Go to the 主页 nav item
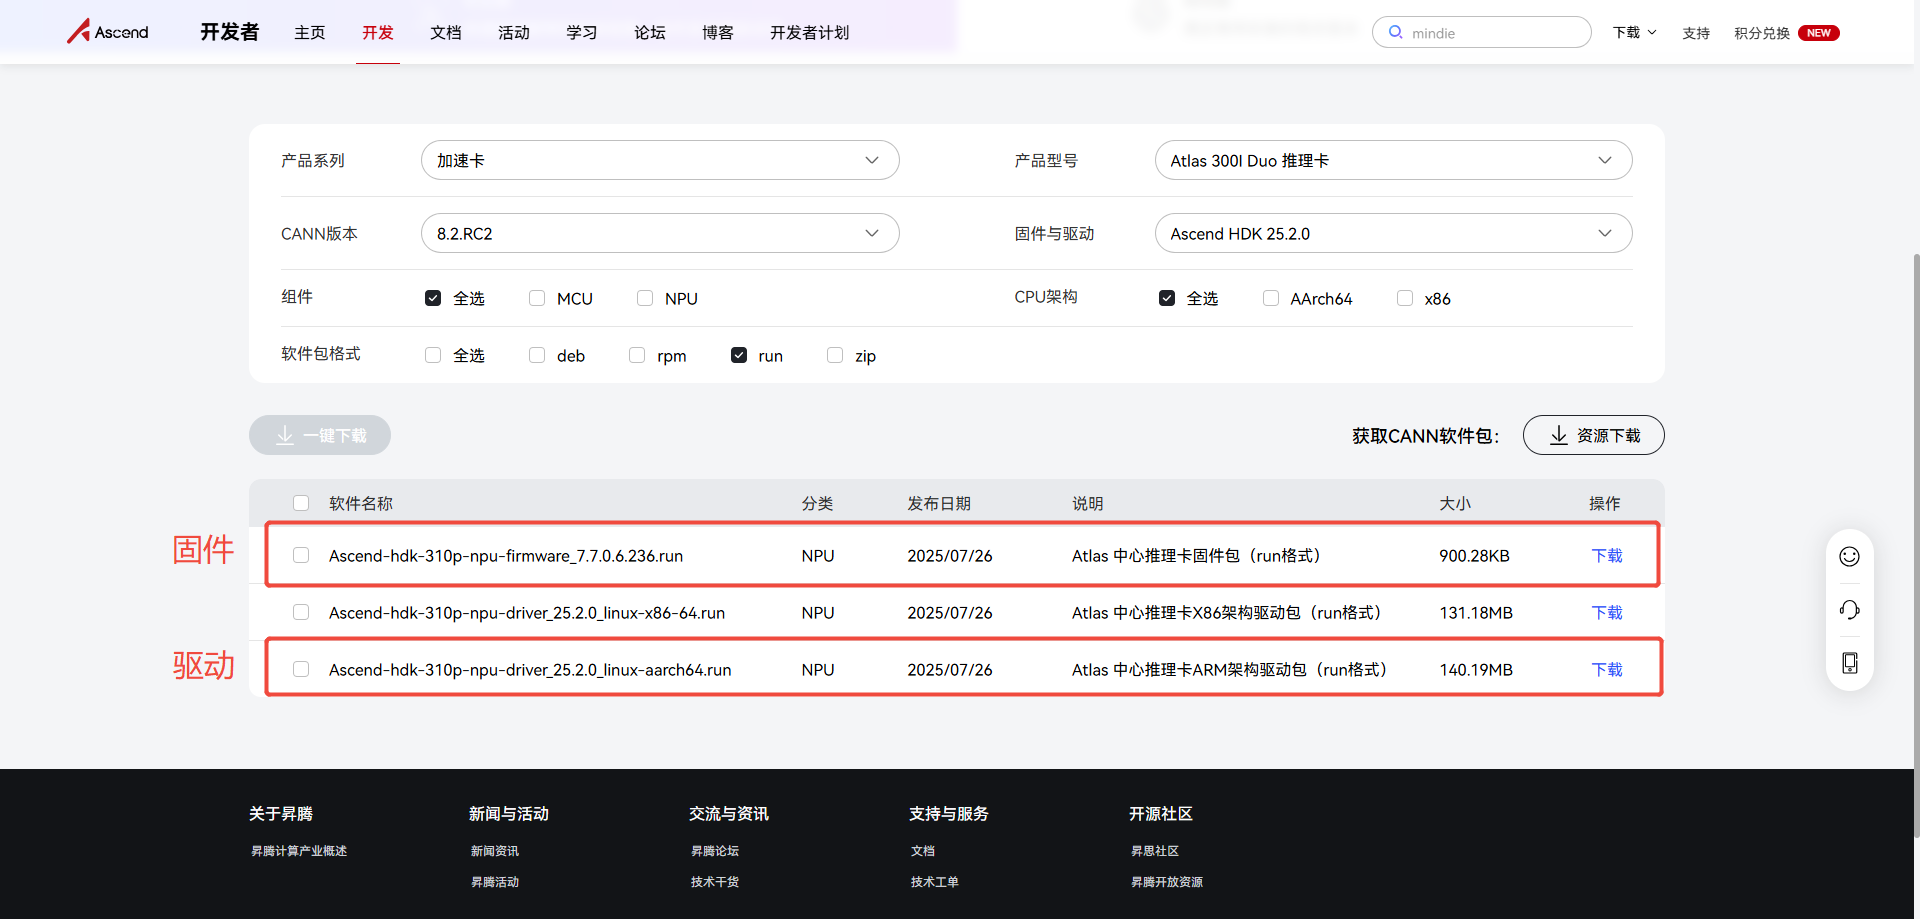 click(310, 33)
